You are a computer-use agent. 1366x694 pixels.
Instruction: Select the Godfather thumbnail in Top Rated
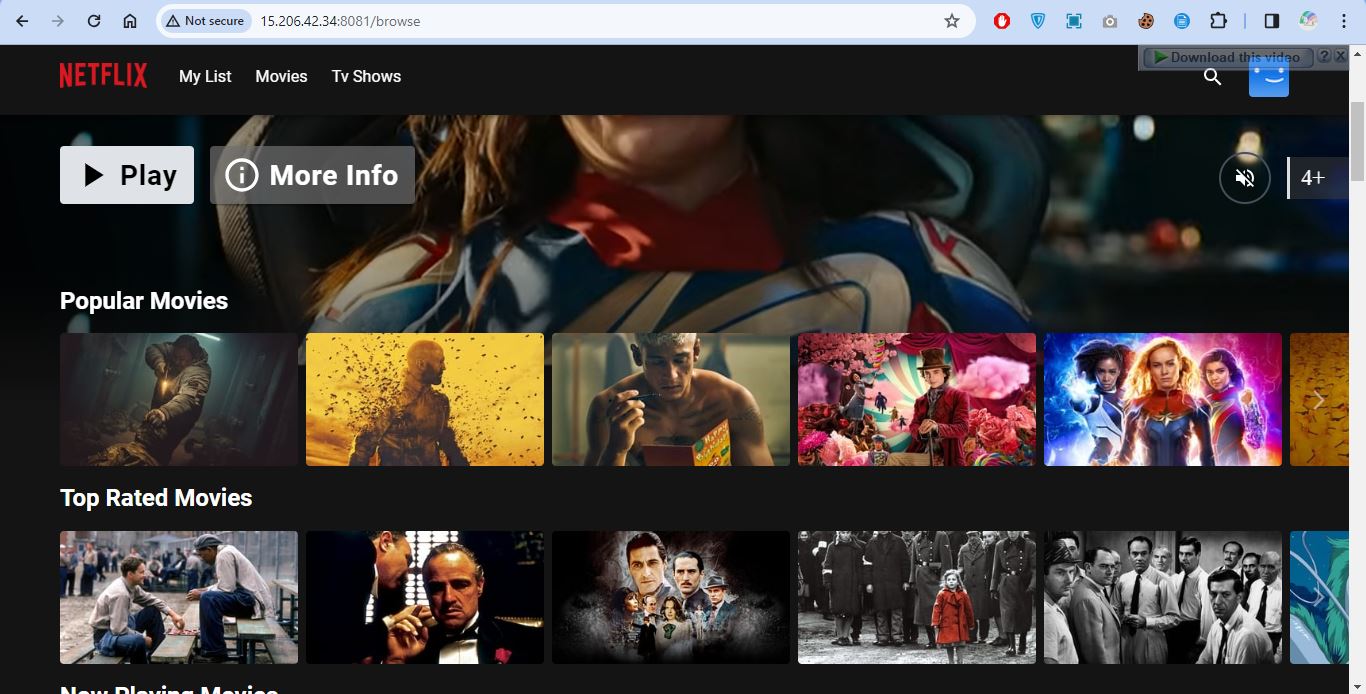coord(425,597)
